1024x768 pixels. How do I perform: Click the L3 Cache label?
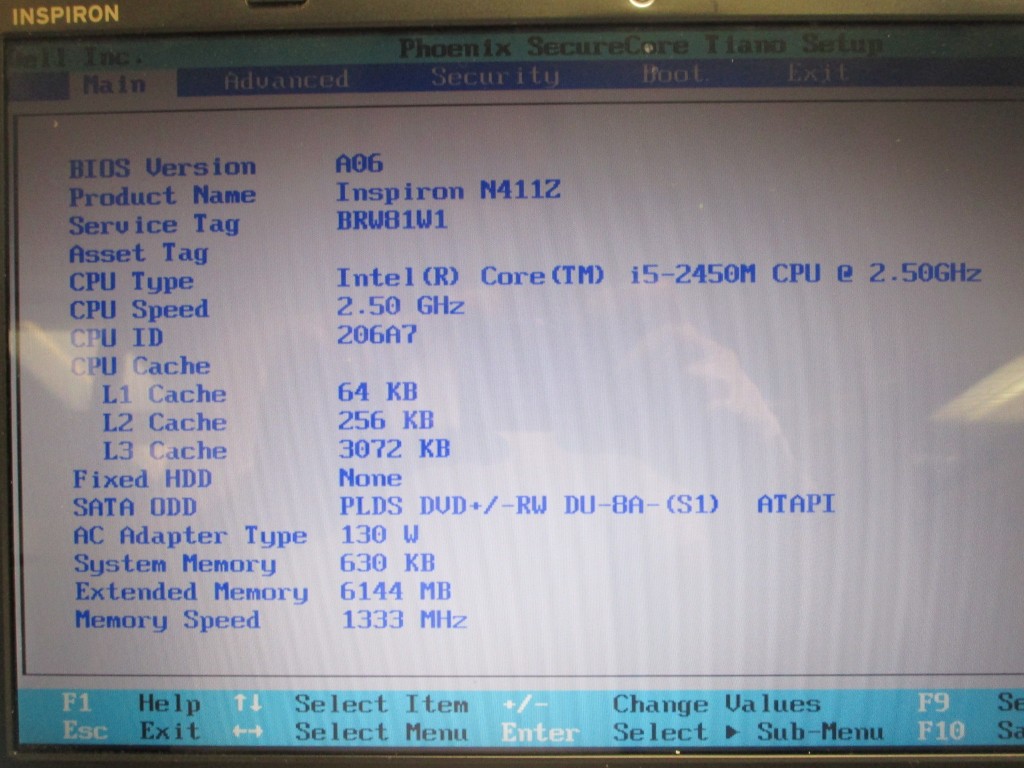(x=165, y=451)
